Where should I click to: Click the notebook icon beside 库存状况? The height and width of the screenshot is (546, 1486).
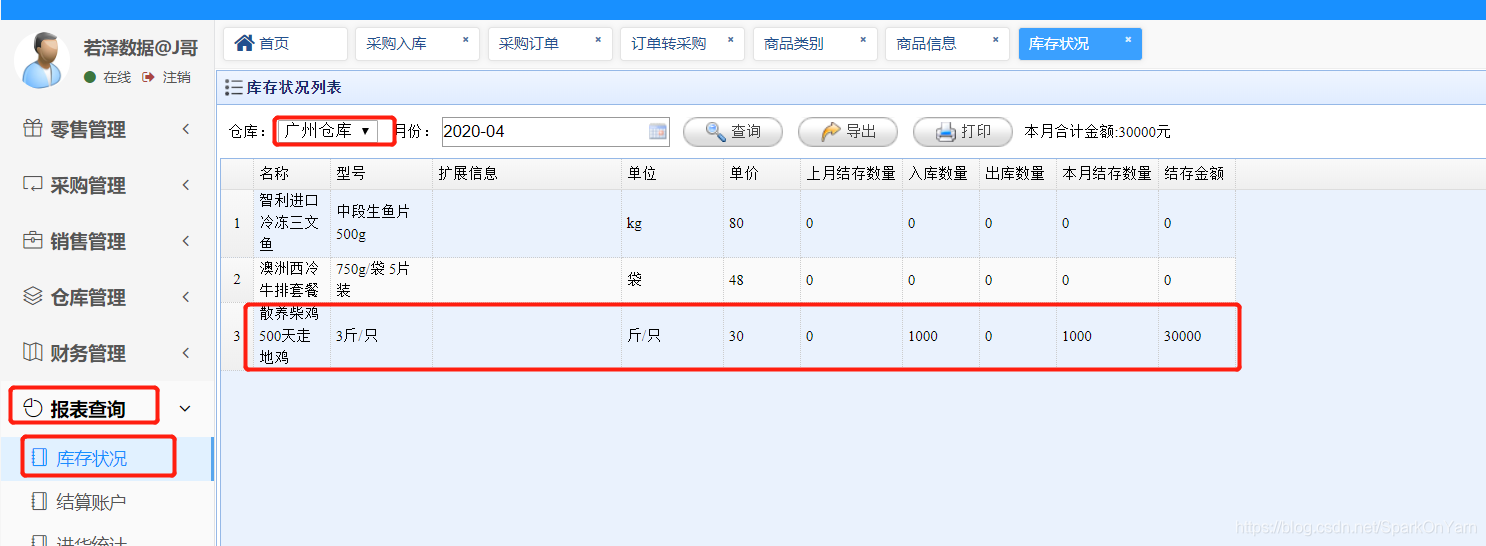coord(39,458)
